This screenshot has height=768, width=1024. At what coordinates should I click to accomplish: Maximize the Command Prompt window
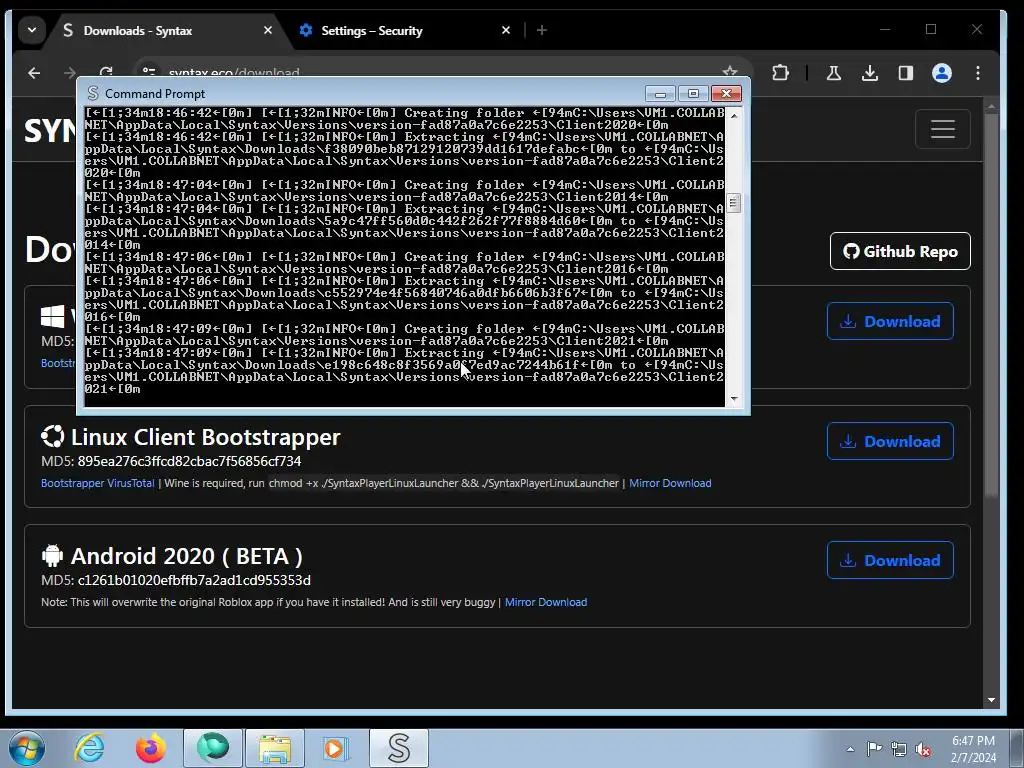pos(693,94)
